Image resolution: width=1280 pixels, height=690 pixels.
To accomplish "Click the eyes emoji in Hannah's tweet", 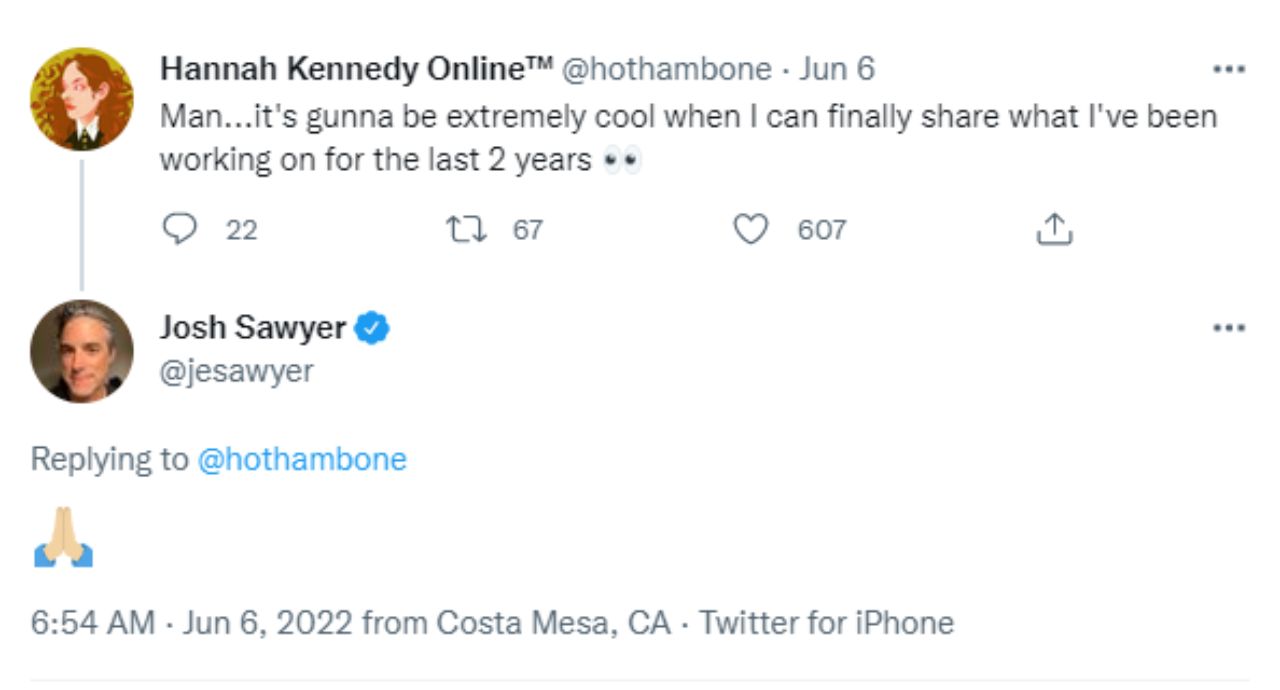I will tap(622, 160).
